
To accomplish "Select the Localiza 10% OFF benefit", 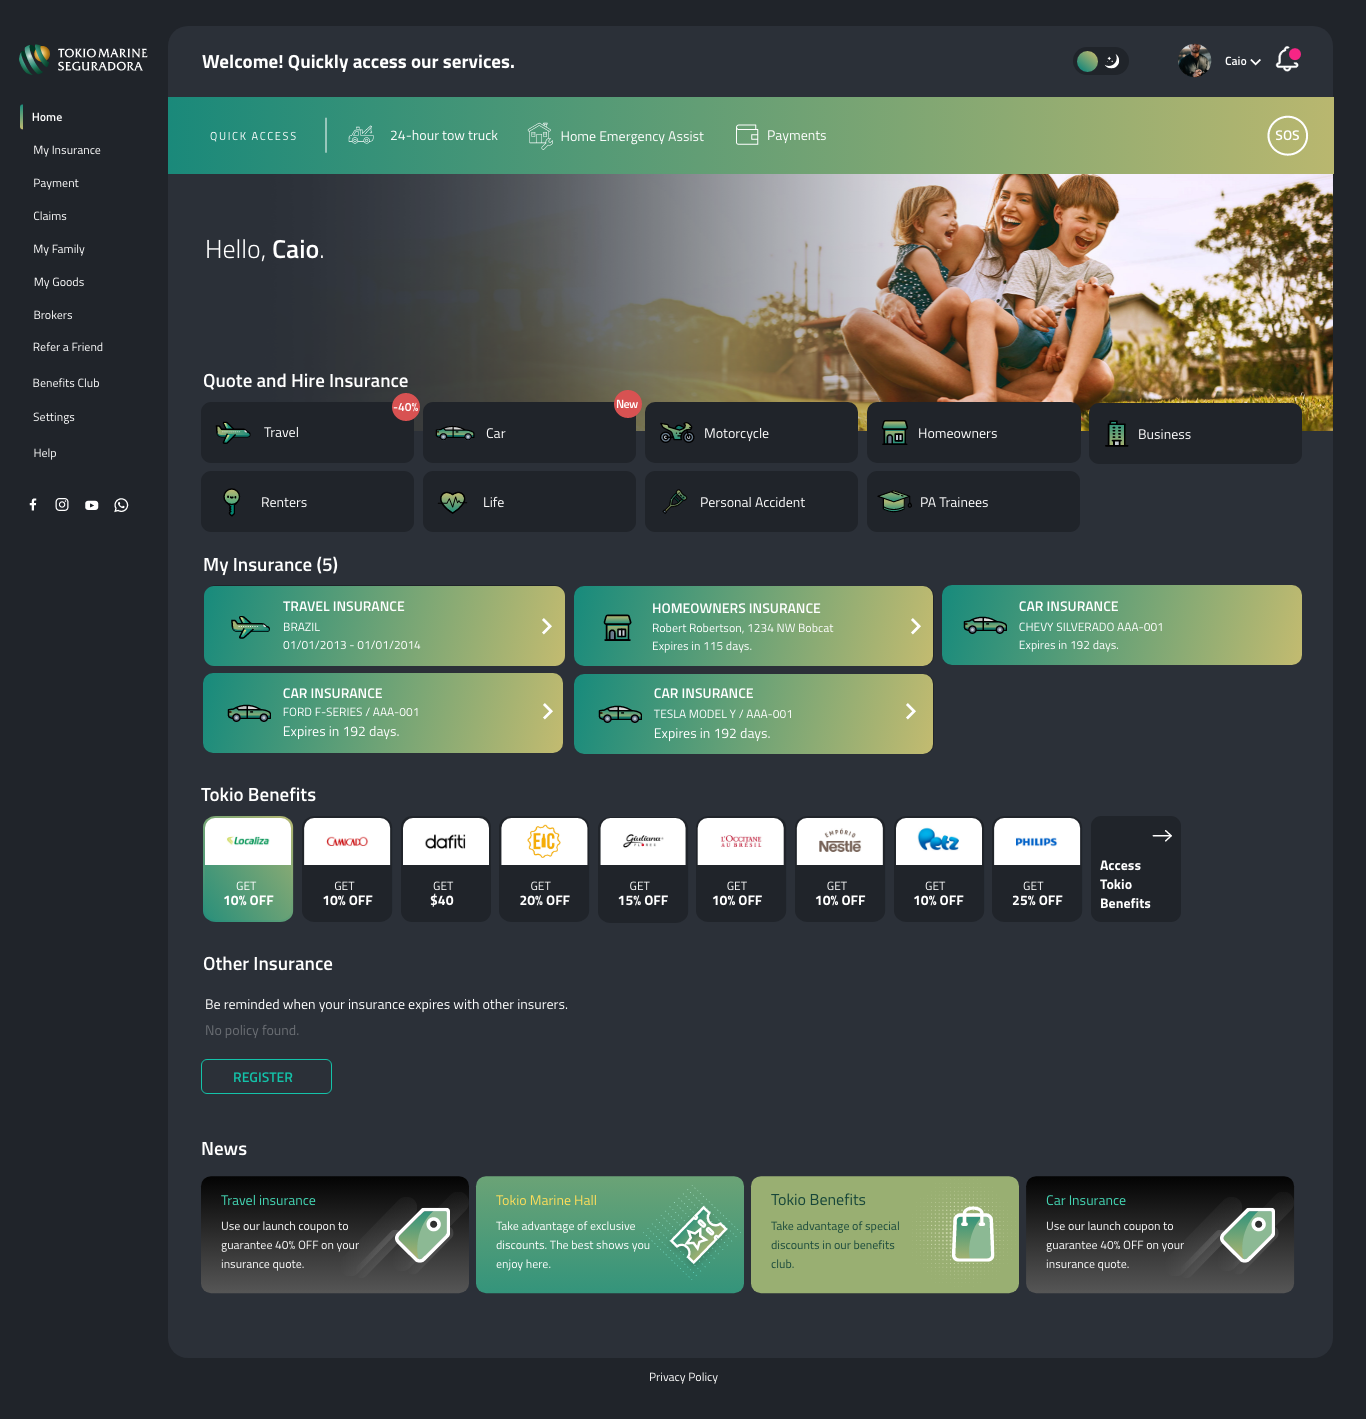I will [248, 869].
